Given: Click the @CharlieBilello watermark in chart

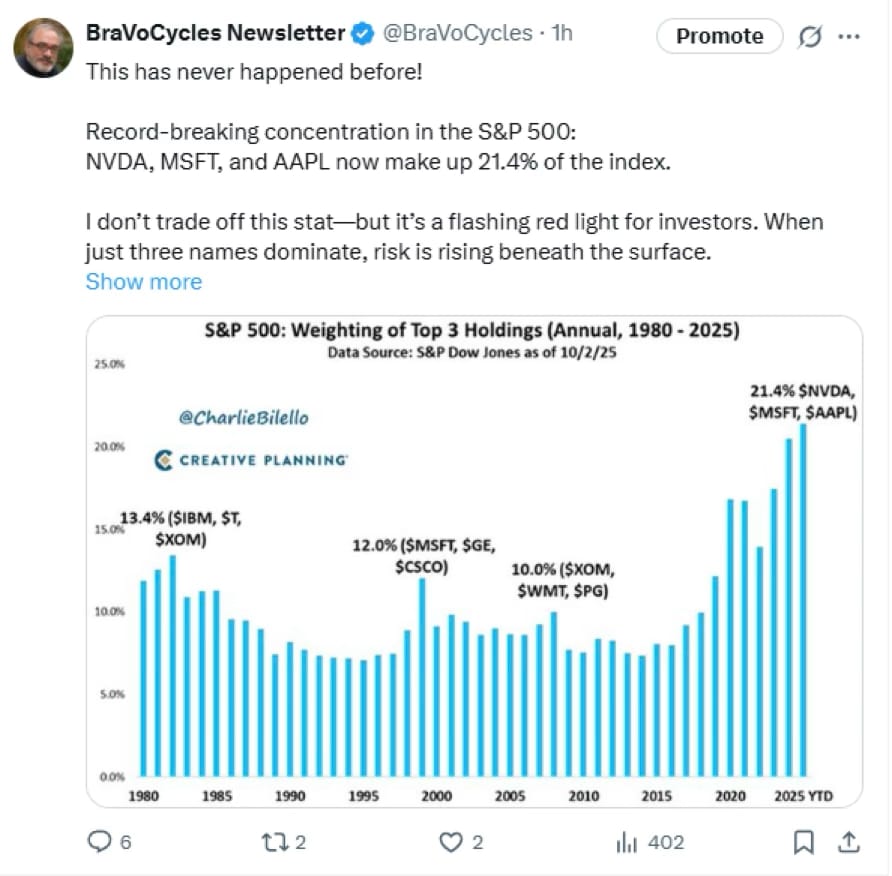Looking at the screenshot, I should (x=243, y=417).
